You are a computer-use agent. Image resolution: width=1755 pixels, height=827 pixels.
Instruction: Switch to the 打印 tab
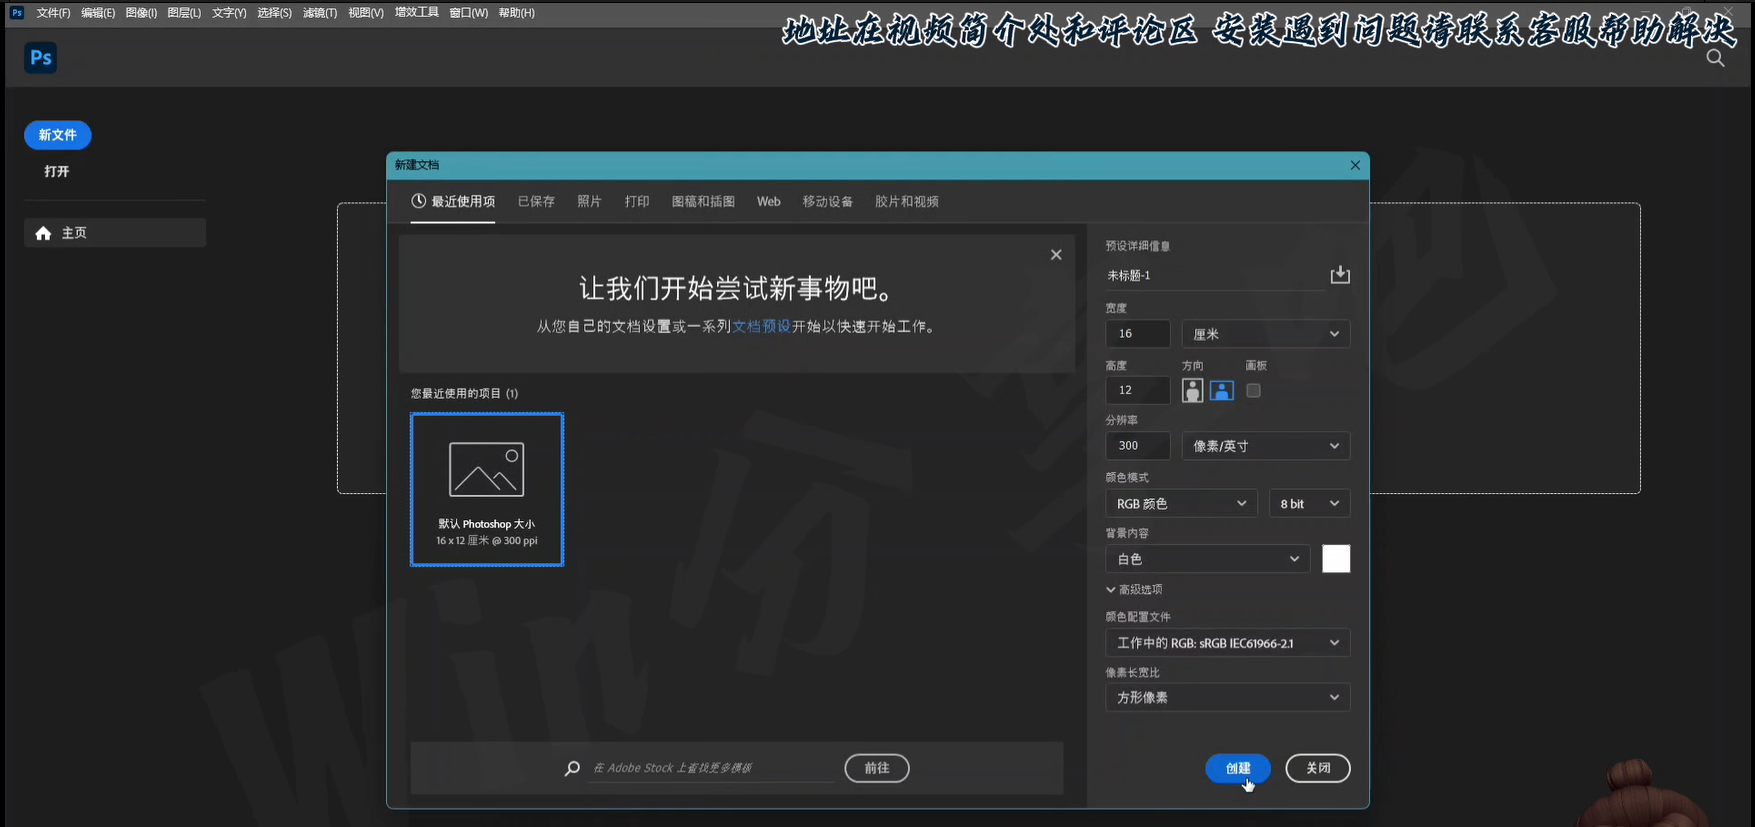tap(637, 202)
